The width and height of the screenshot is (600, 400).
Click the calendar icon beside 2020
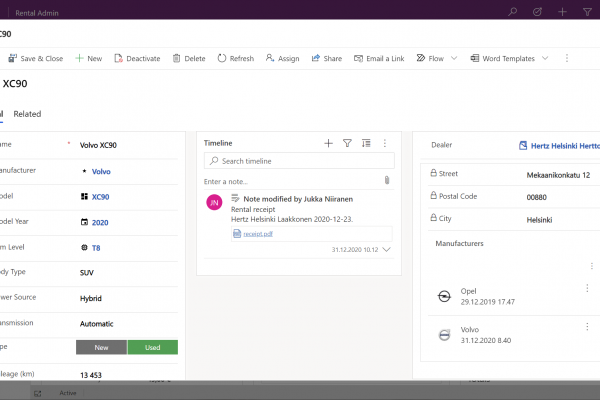coord(84,222)
